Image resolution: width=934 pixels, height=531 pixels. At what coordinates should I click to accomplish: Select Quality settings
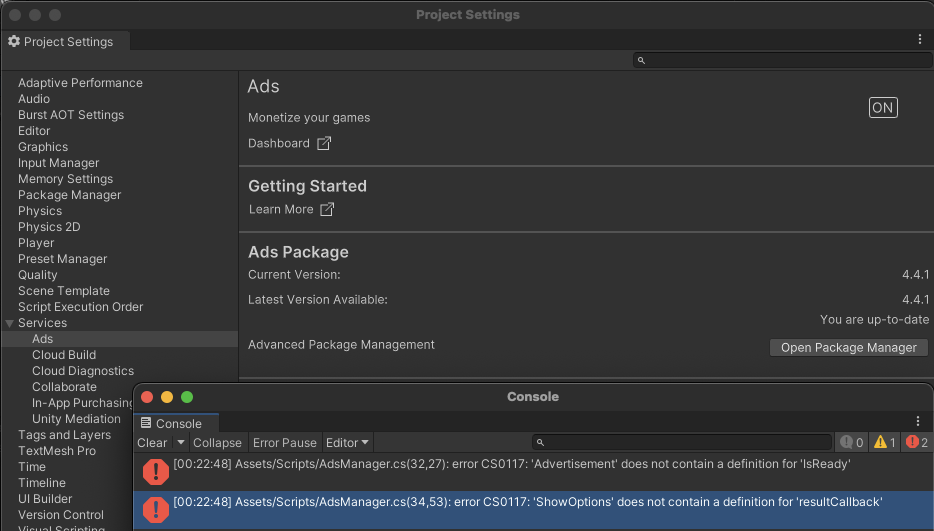coord(38,275)
